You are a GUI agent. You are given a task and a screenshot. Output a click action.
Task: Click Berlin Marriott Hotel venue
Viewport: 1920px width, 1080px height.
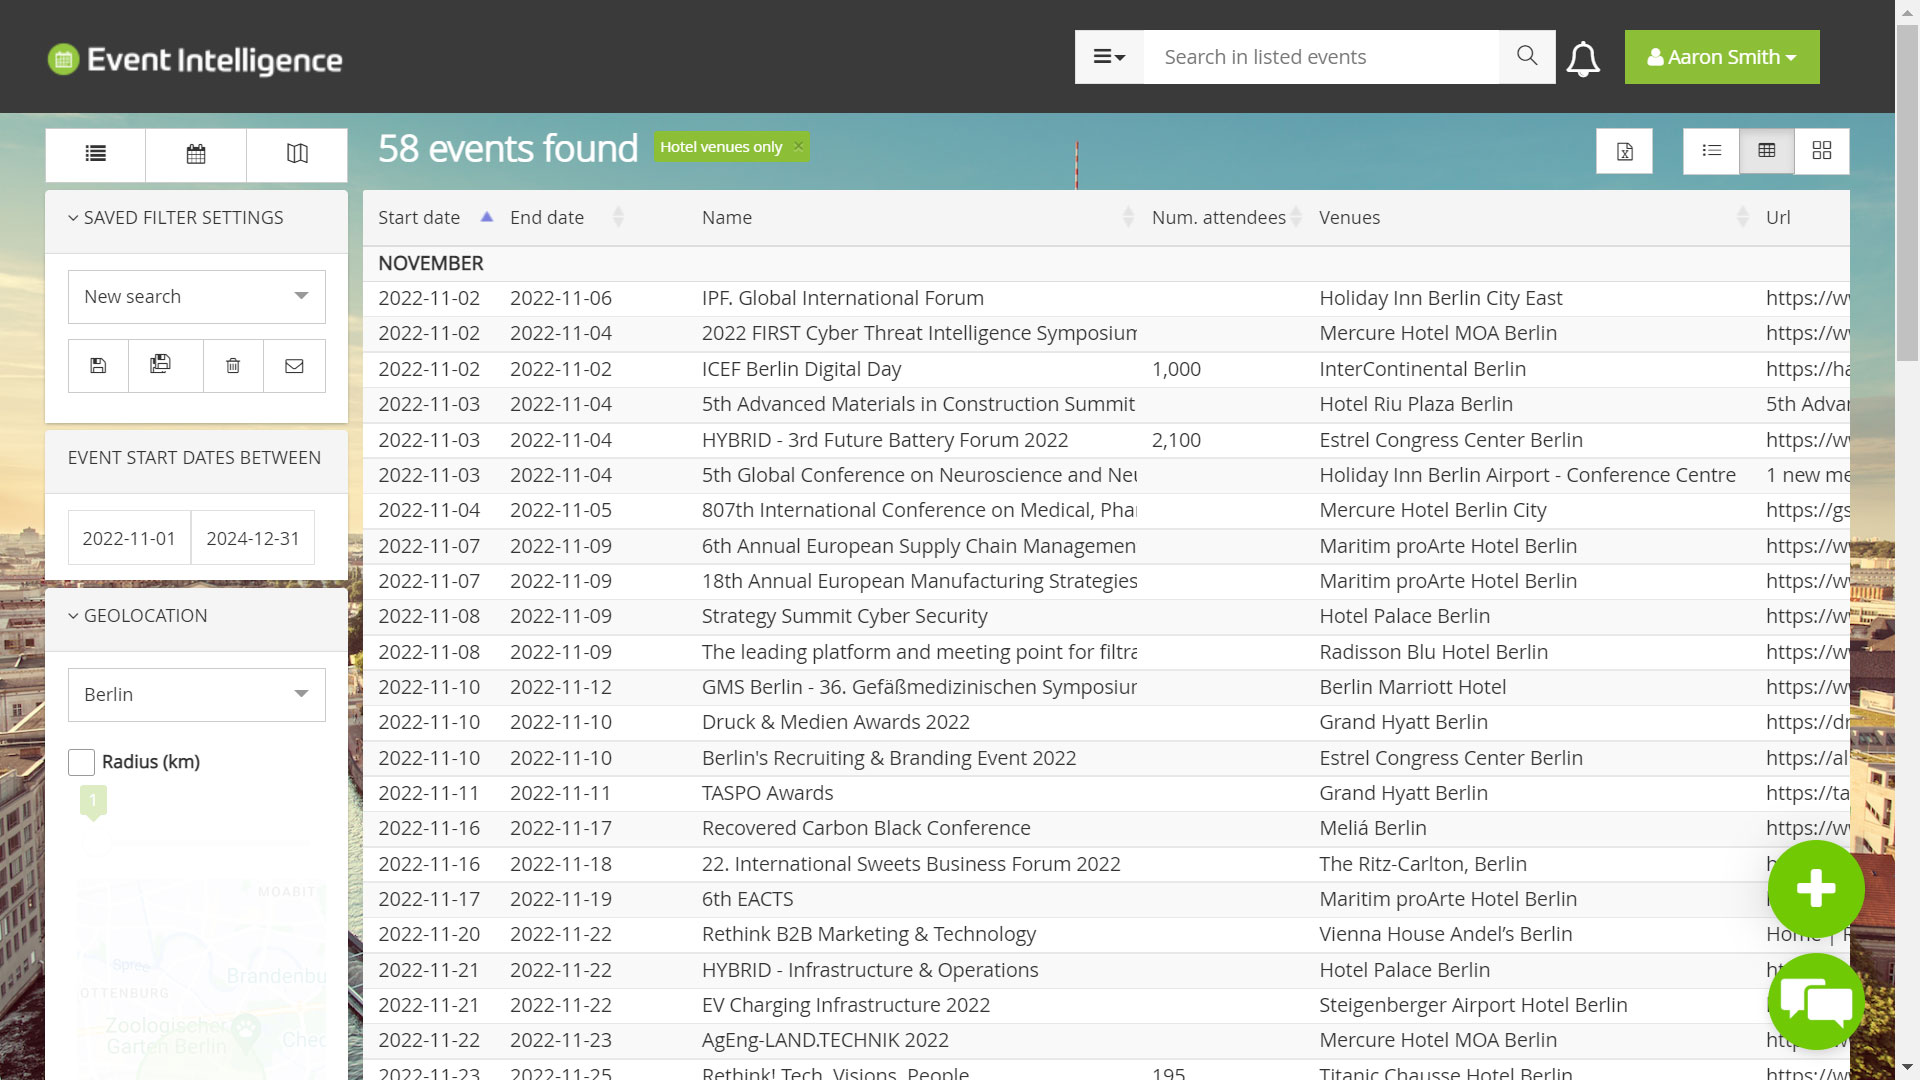(1413, 687)
